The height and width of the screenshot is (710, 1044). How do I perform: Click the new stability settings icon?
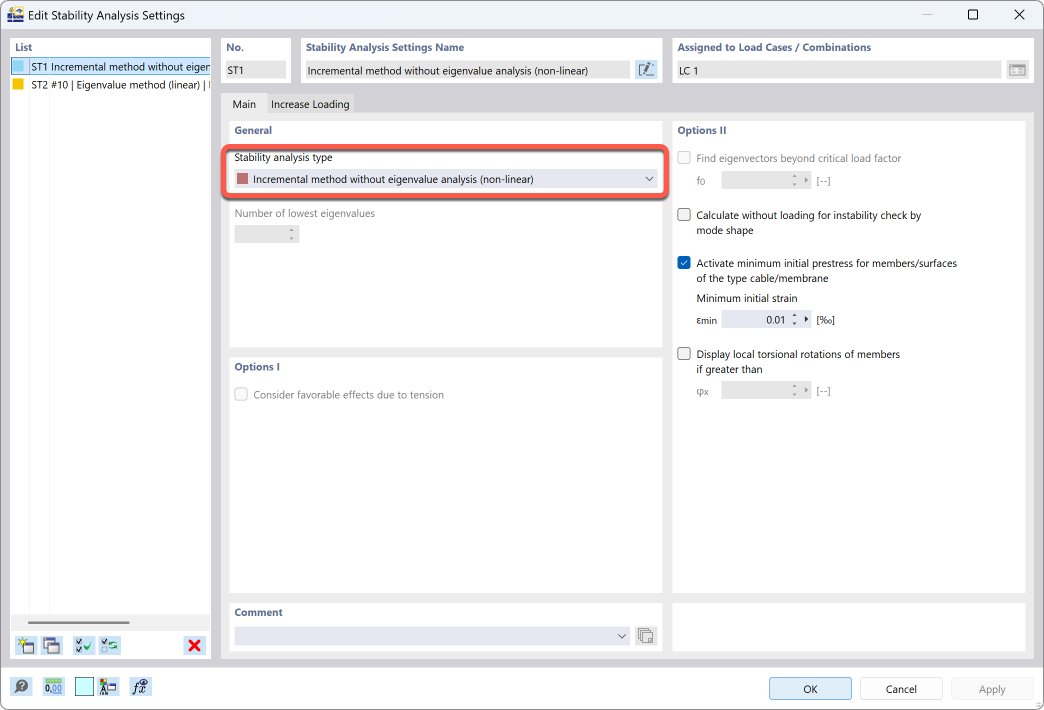pyautogui.click(x=26, y=646)
